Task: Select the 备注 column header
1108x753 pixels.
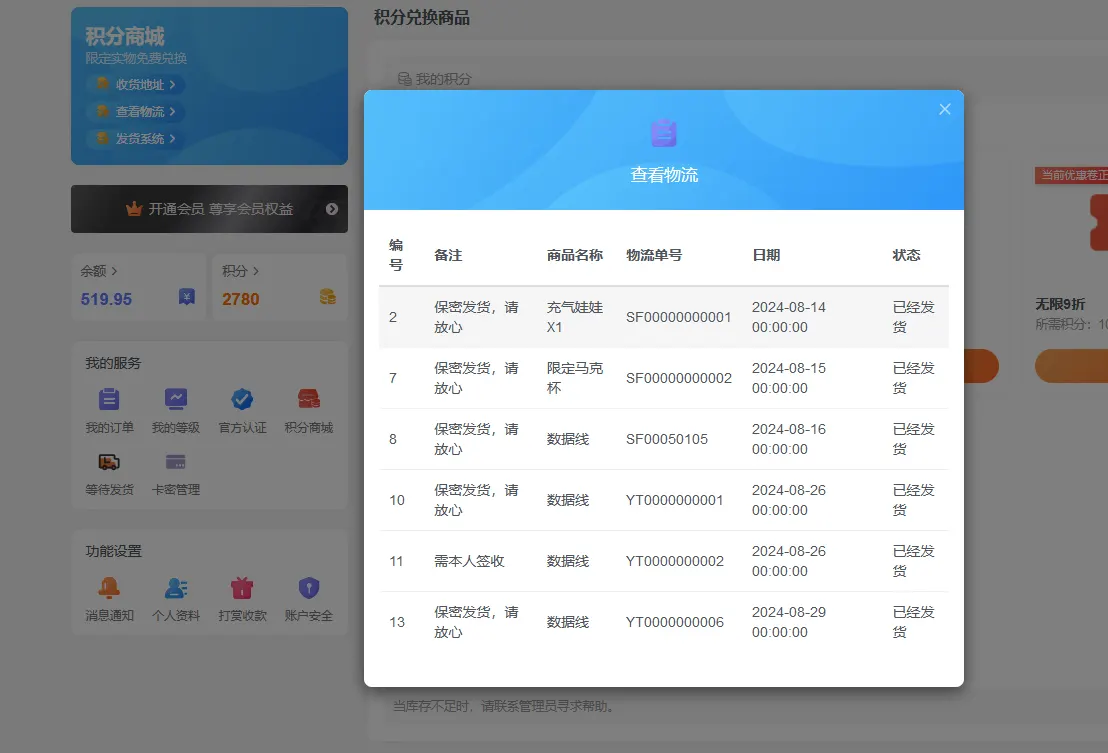Action: (448, 255)
